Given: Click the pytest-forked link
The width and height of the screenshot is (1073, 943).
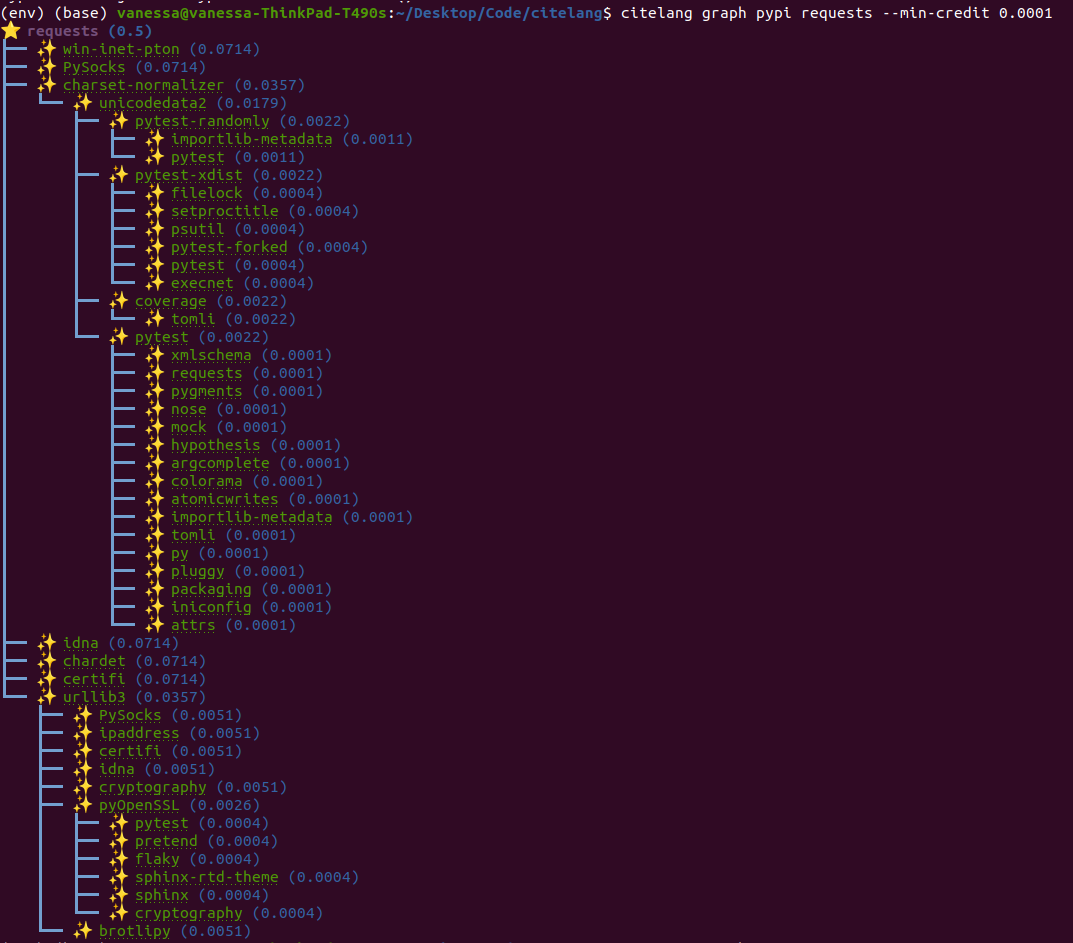Looking at the screenshot, I should (229, 247).
